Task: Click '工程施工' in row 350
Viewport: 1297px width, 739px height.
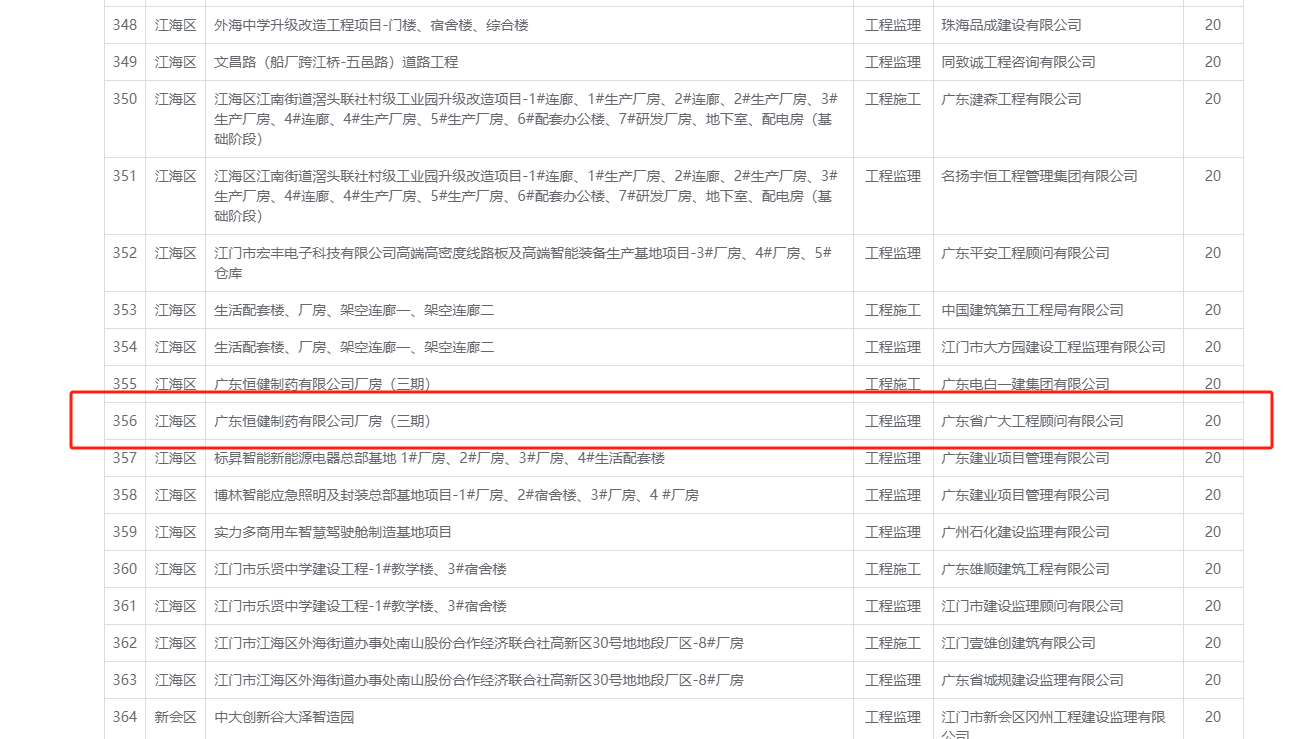Action: click(x=893, y=99)
